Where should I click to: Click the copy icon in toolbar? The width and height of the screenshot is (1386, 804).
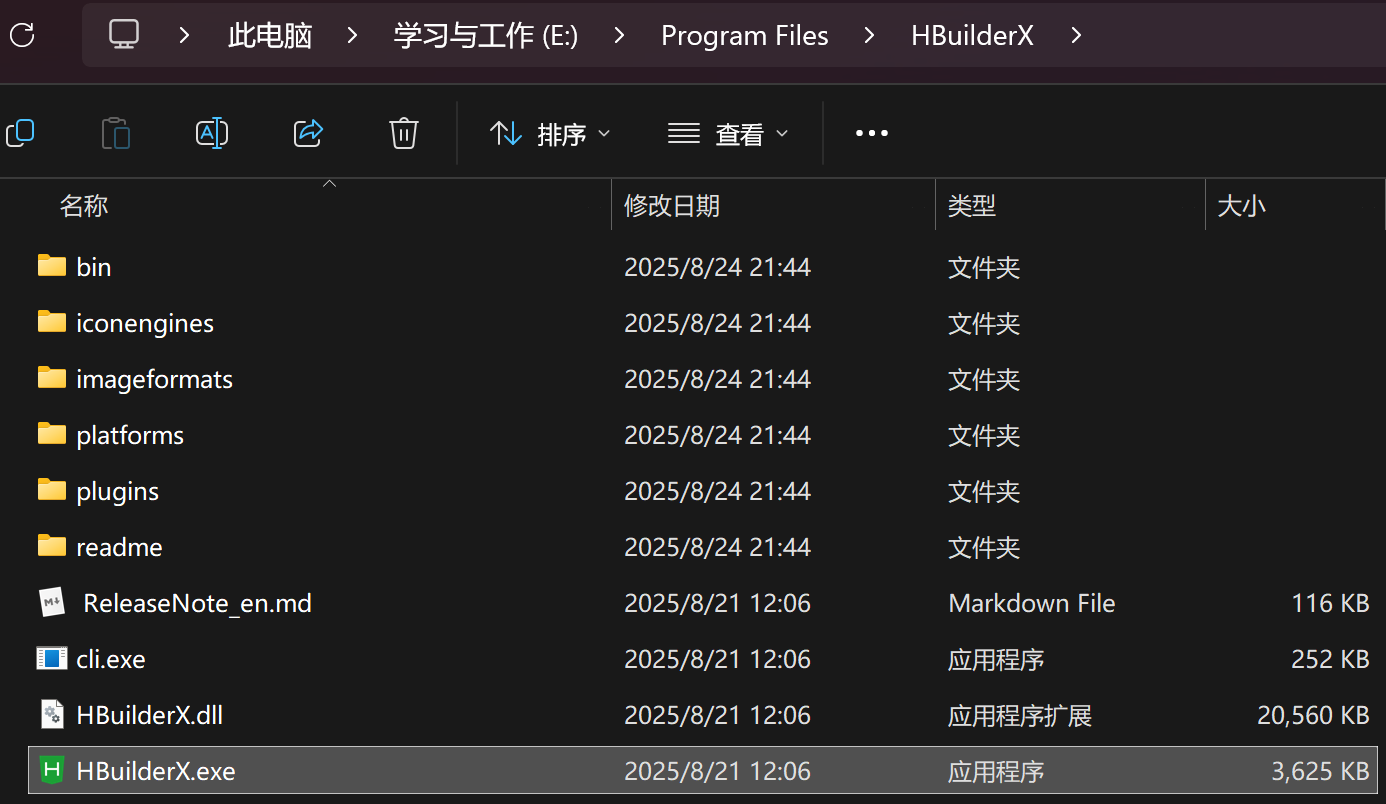click(20, 133)
